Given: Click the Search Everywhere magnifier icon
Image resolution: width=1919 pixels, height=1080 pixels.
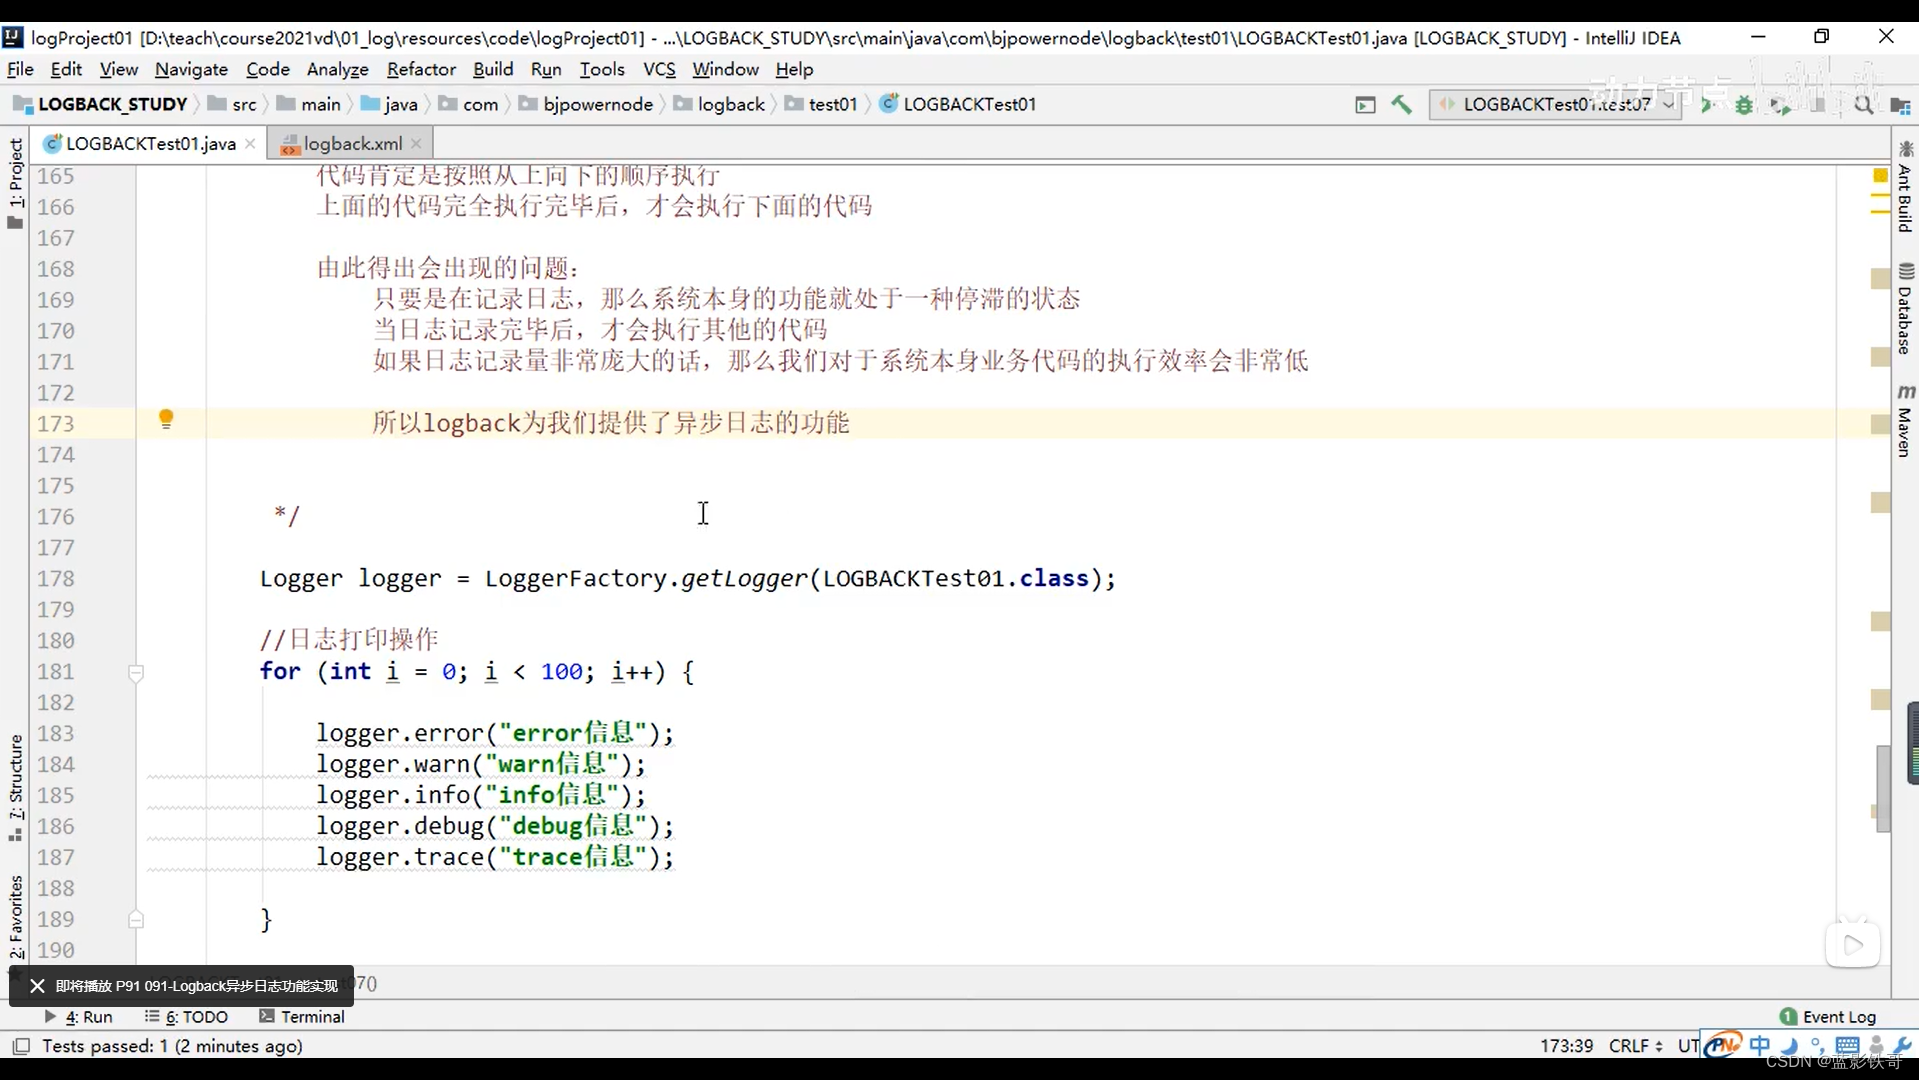Looking at the screenshot, I should coord(1863,104).
